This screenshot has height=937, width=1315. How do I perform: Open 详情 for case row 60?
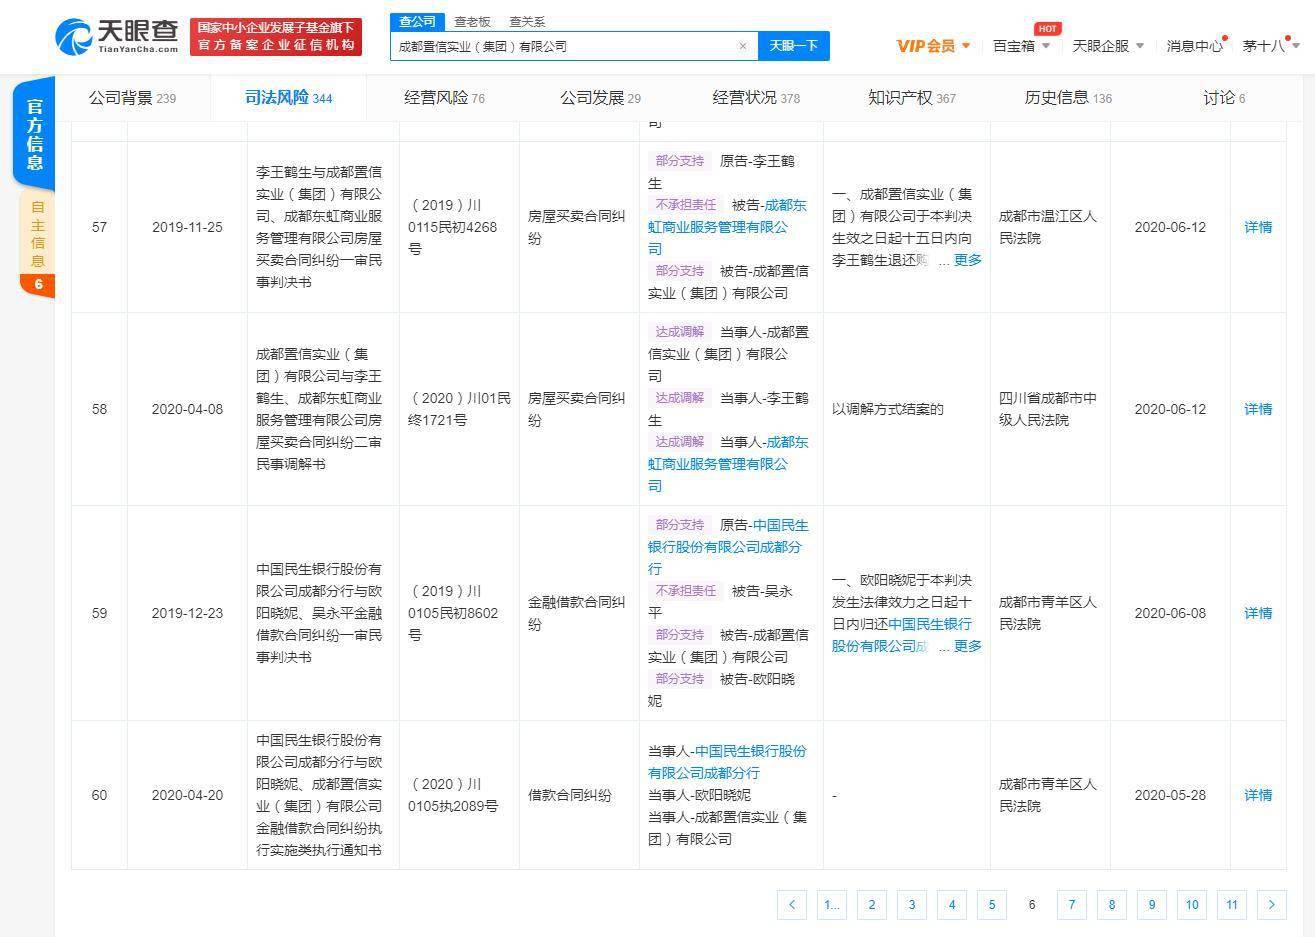(x=1258, y=795)
